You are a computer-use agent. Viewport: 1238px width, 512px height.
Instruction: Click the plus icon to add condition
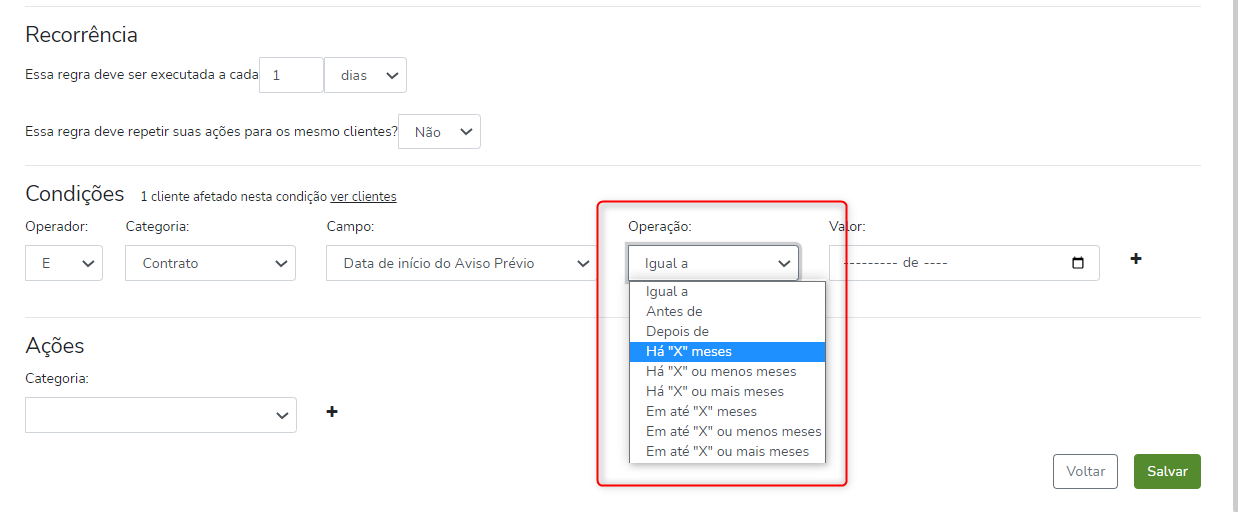pyautogui.click(x=1135, y=259)
